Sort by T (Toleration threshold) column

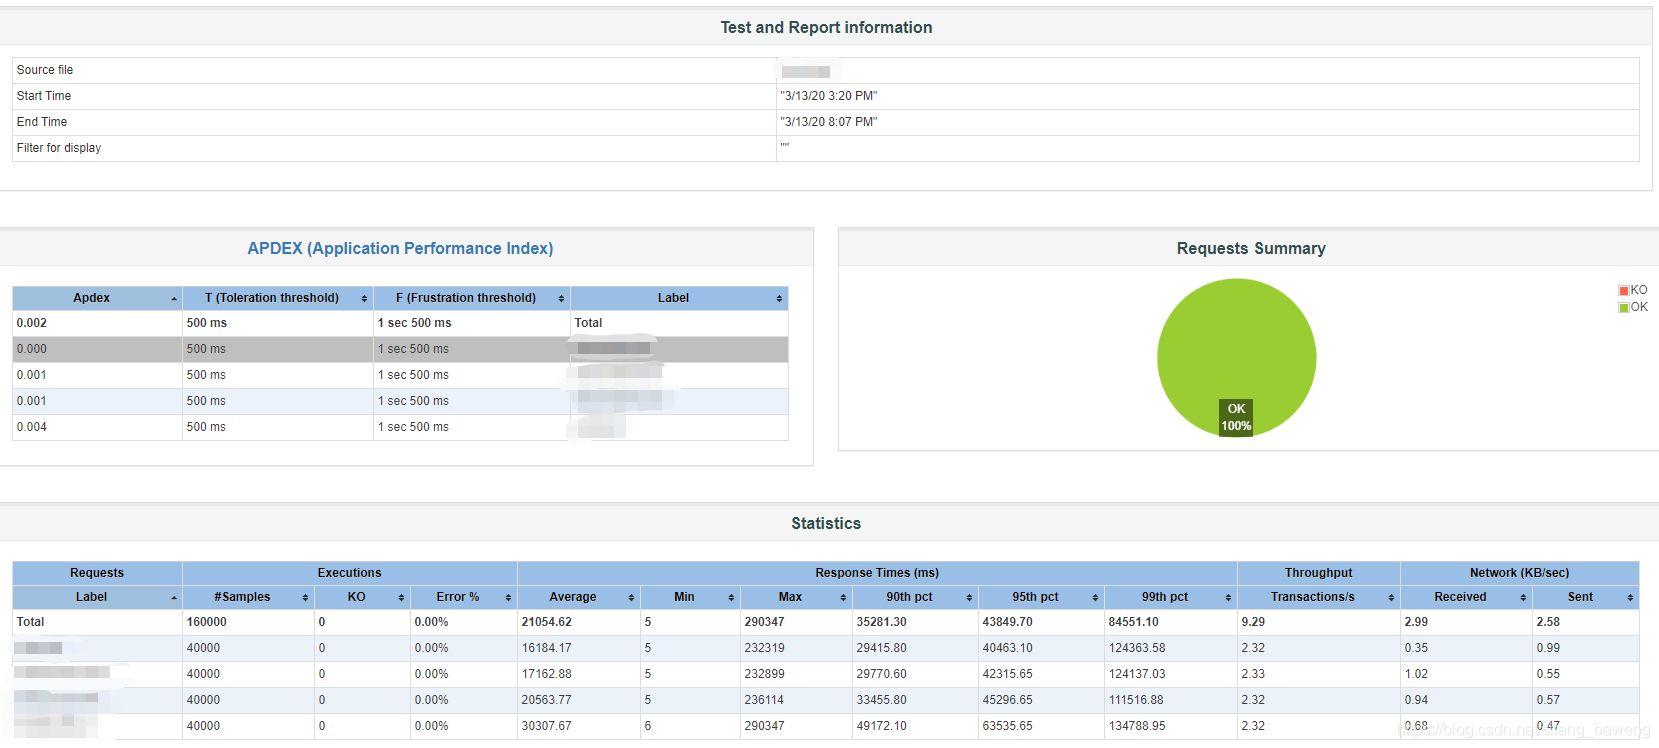pos(277,298)
